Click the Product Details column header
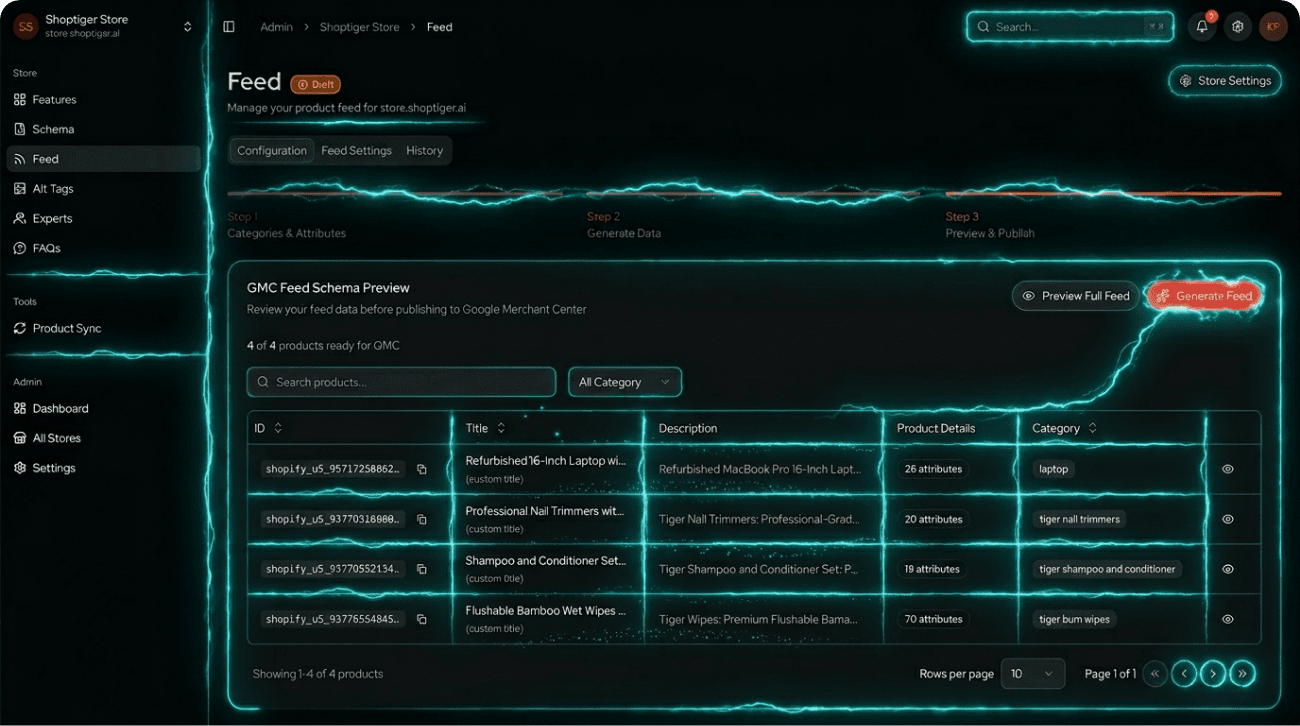1300x726 pixels. (x=936, y=428)
